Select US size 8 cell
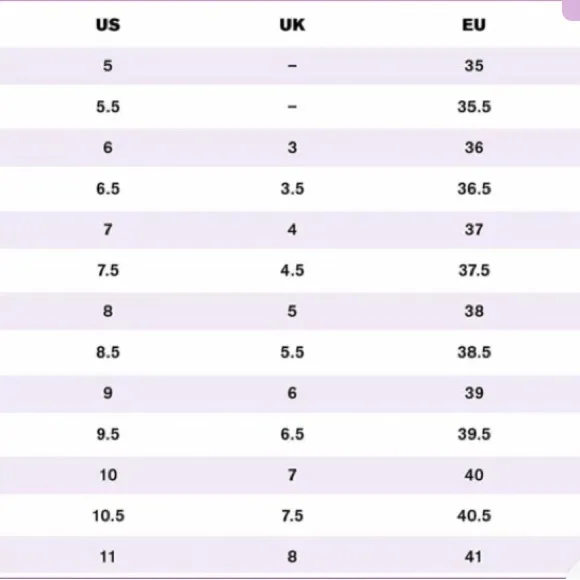Image resolution: width=580 pixels, height=580 pixels. [x=108, y=311]
